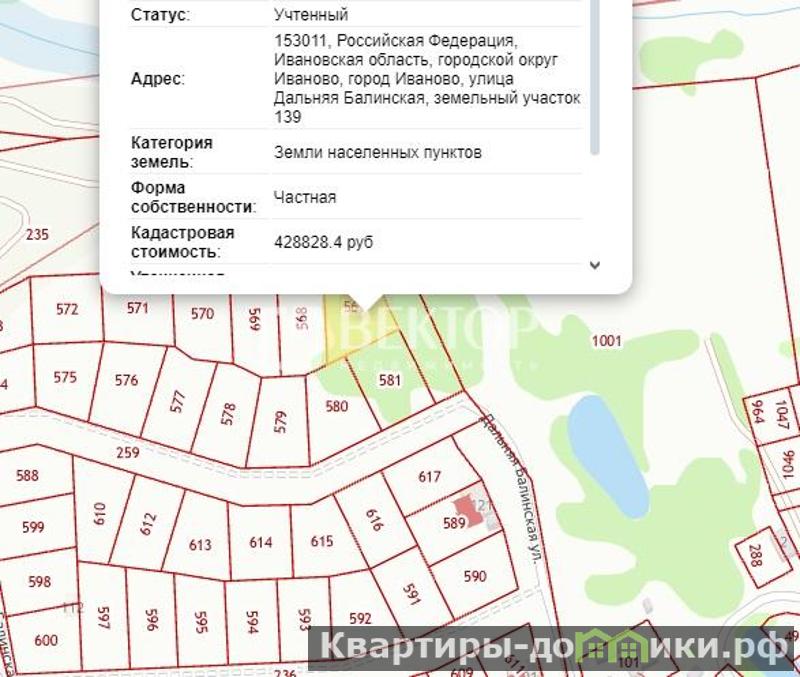
Task: Click the cadastral value 428828.4 руб
Action: pos(323,242)
